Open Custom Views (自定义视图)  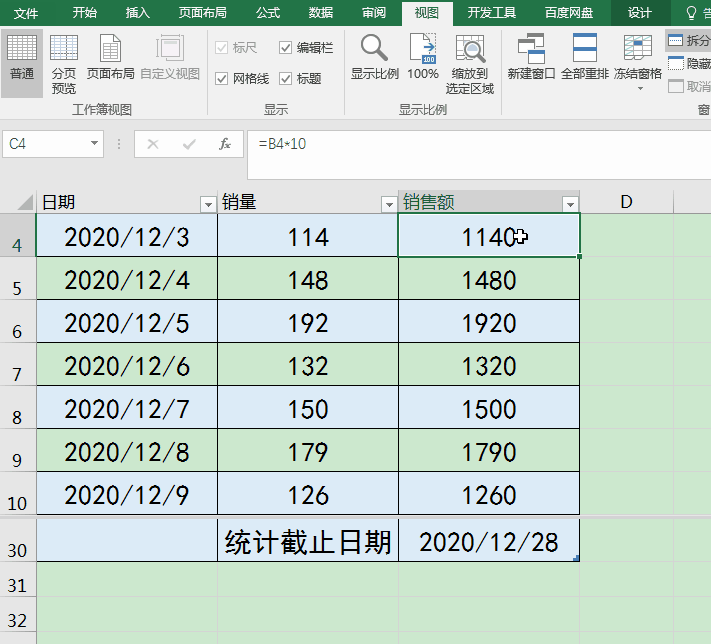tap(170, 58)
